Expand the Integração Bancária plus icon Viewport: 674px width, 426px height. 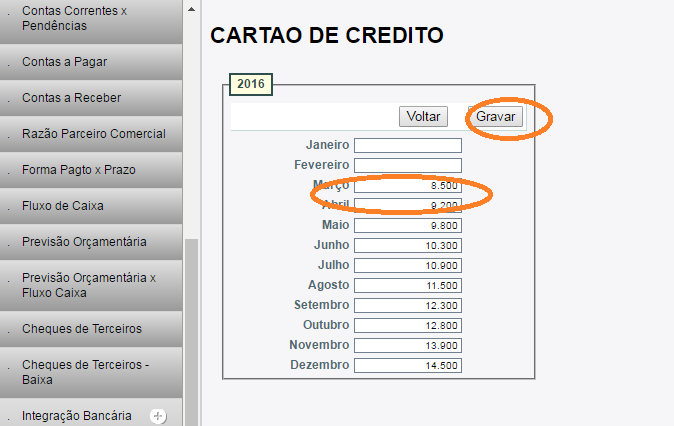tap(157, 415)
